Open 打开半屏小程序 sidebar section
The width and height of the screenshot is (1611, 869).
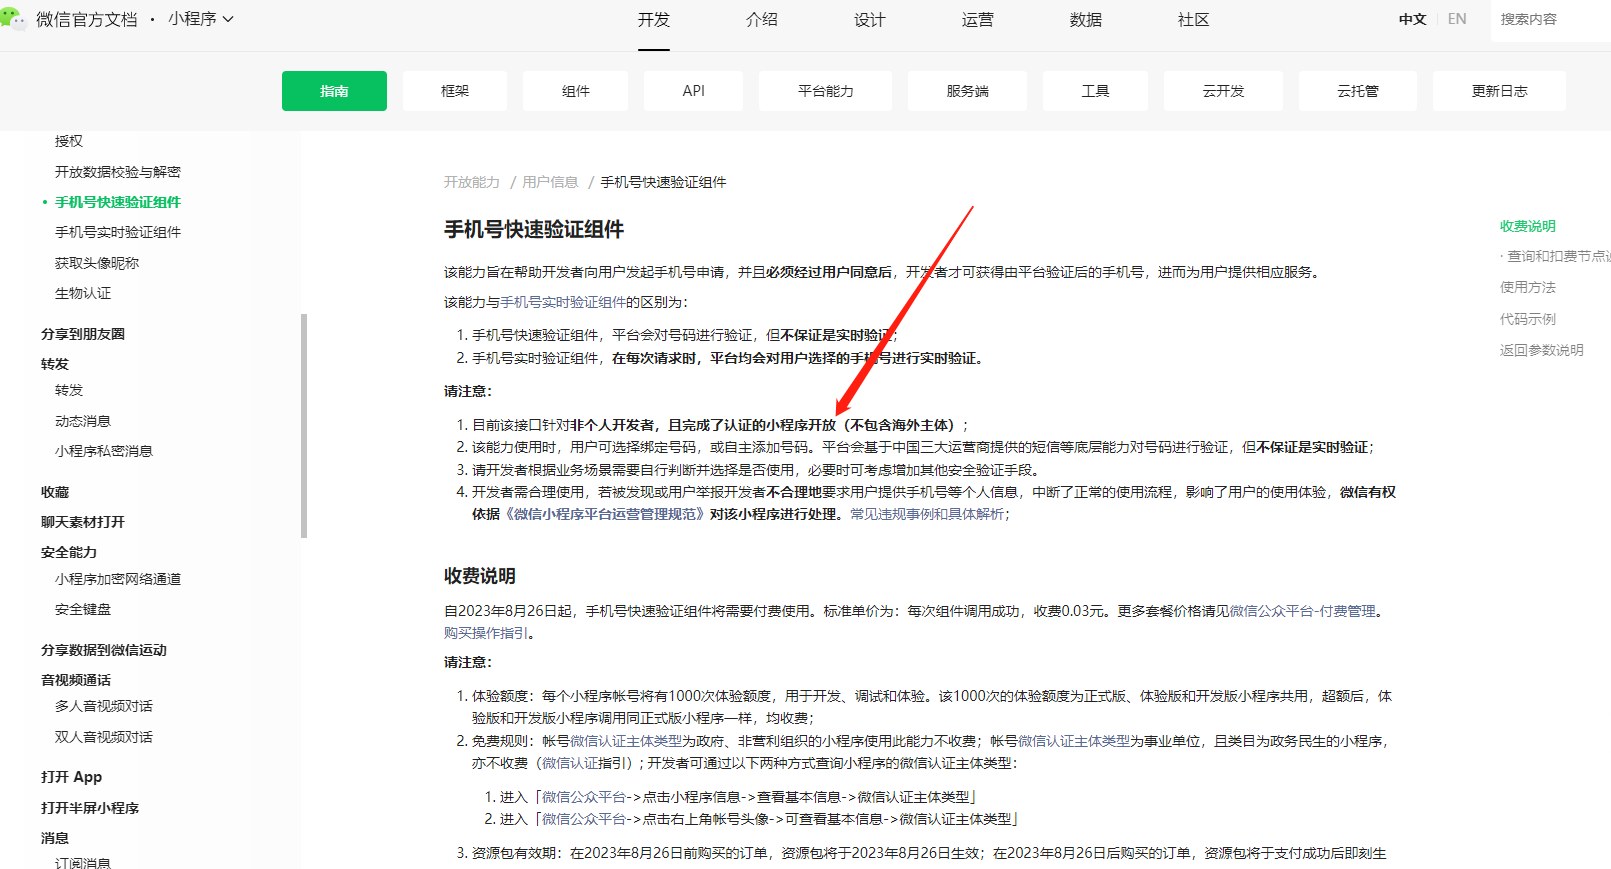point(90,808)
